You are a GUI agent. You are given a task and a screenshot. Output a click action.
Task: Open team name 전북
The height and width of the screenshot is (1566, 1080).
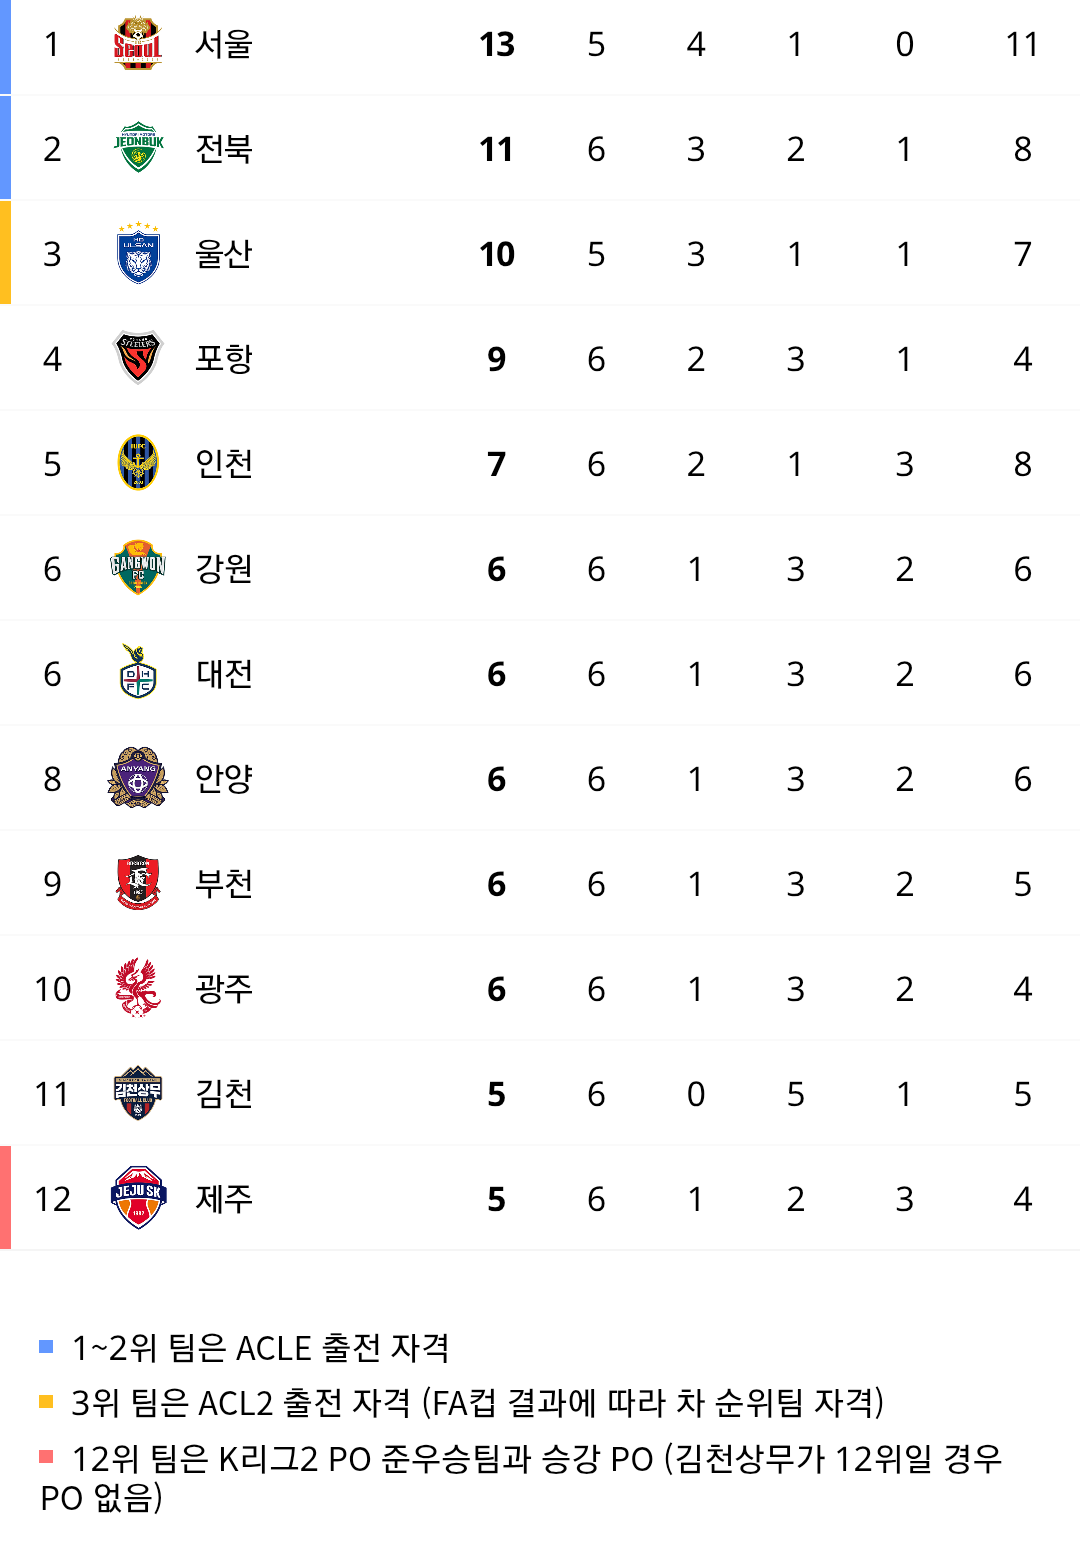tap(224, 149)
